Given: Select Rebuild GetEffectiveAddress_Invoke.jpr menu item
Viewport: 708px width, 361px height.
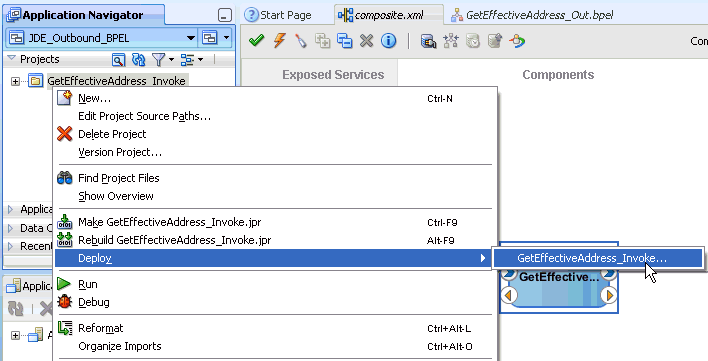Looking at the screenshot, I should coord(275,240).
